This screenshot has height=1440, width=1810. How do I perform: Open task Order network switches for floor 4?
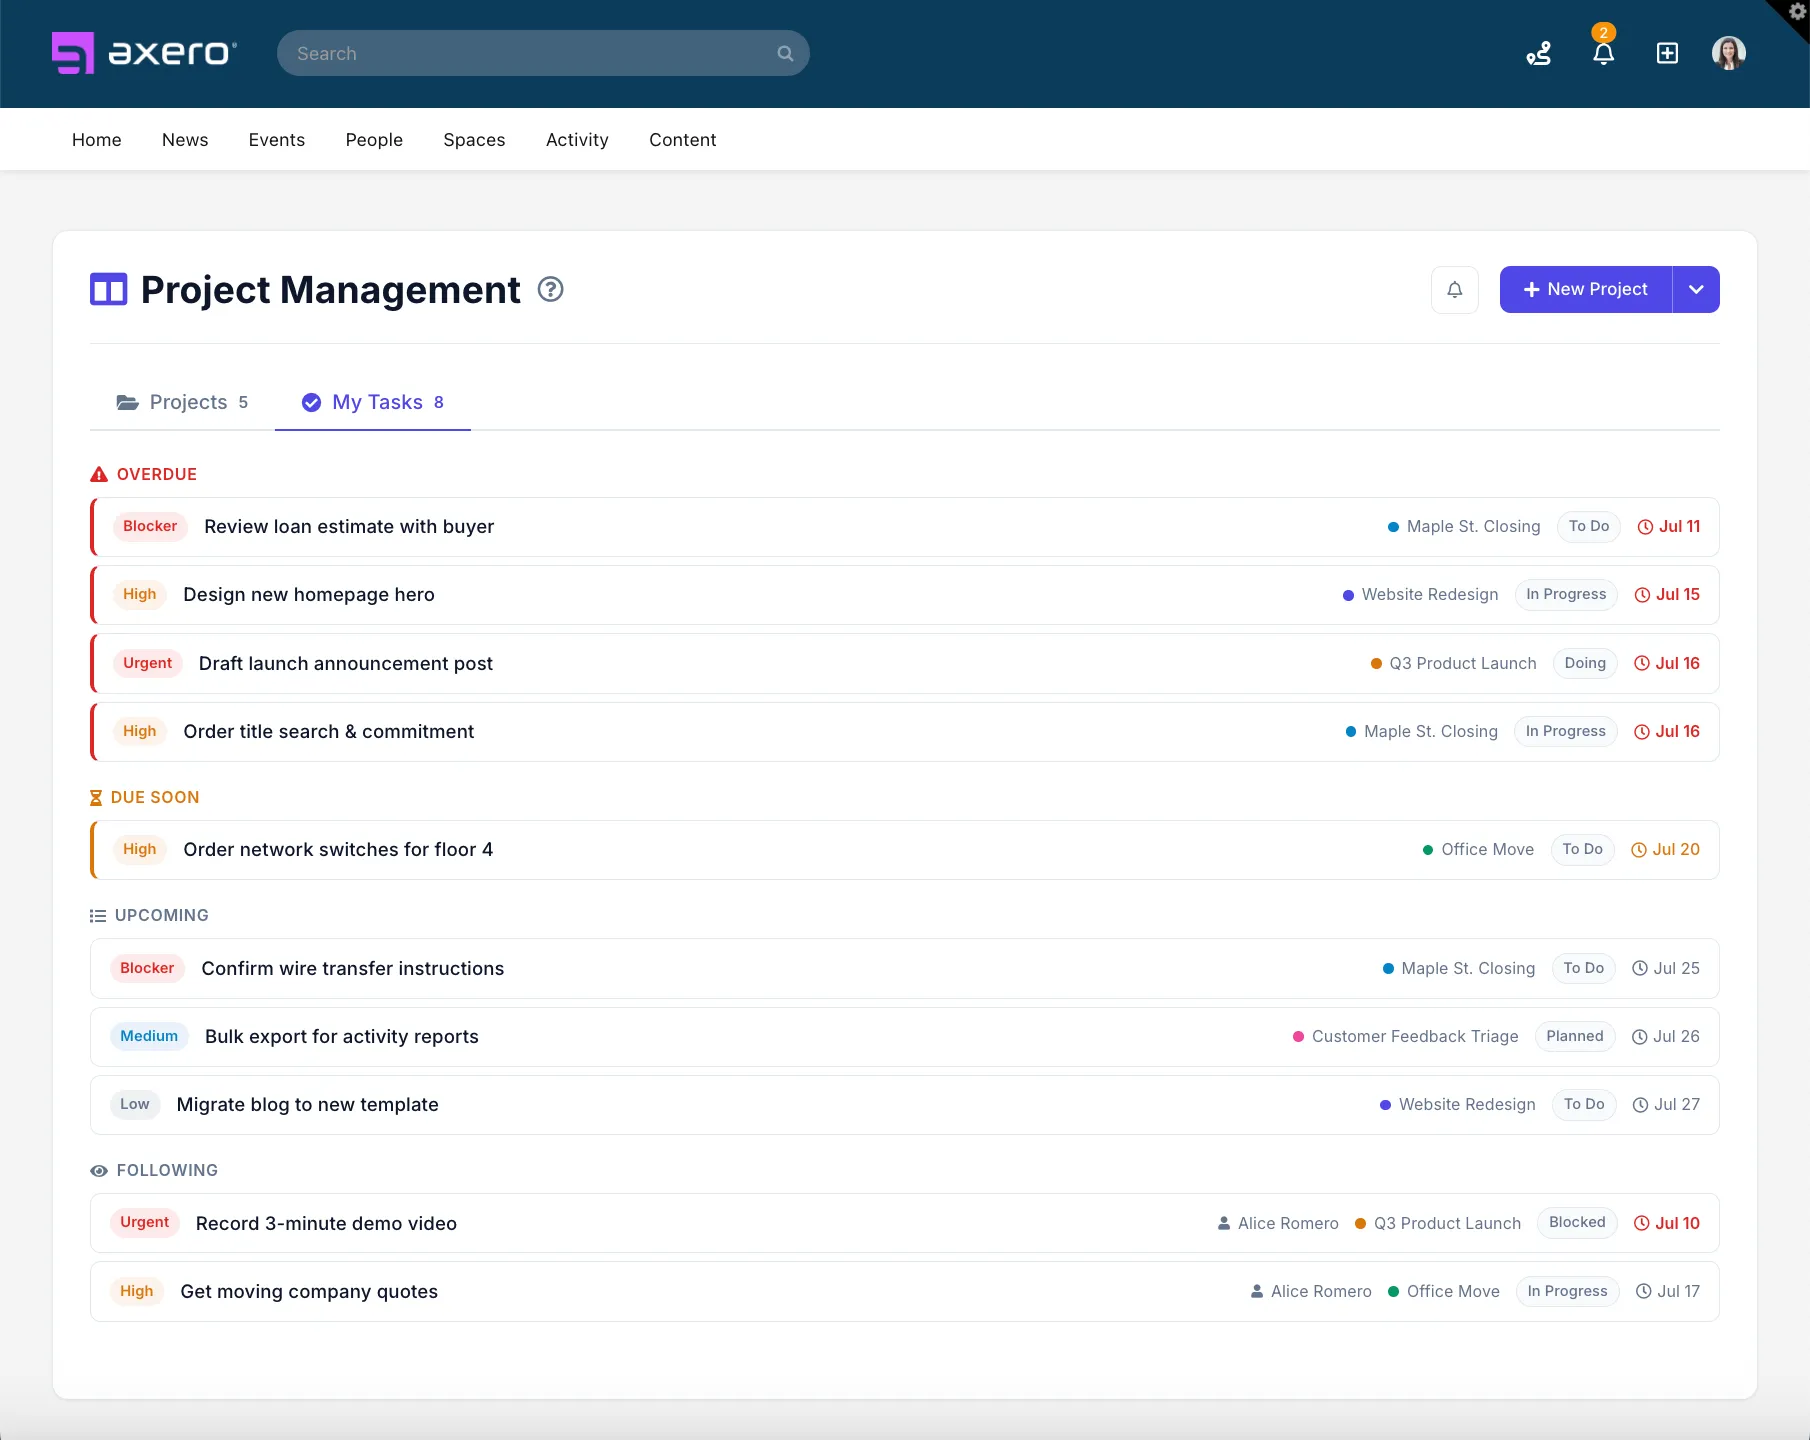point(338,850)
